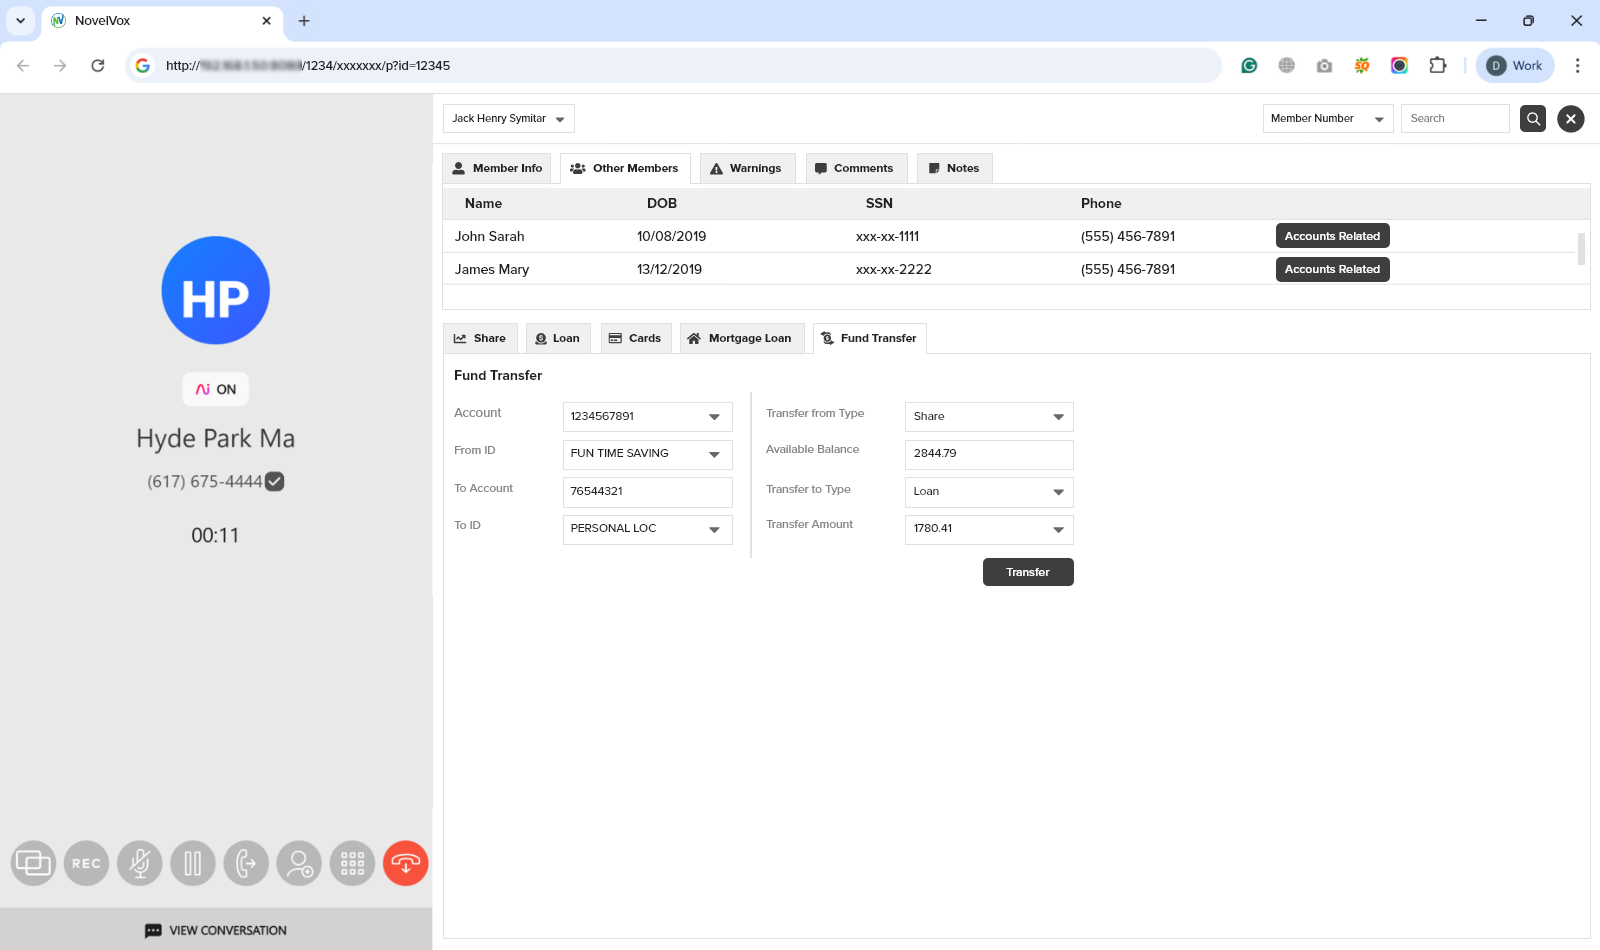1600x950 pixels.
Task: Put the call on hold
Action: (x=193, y=863)
